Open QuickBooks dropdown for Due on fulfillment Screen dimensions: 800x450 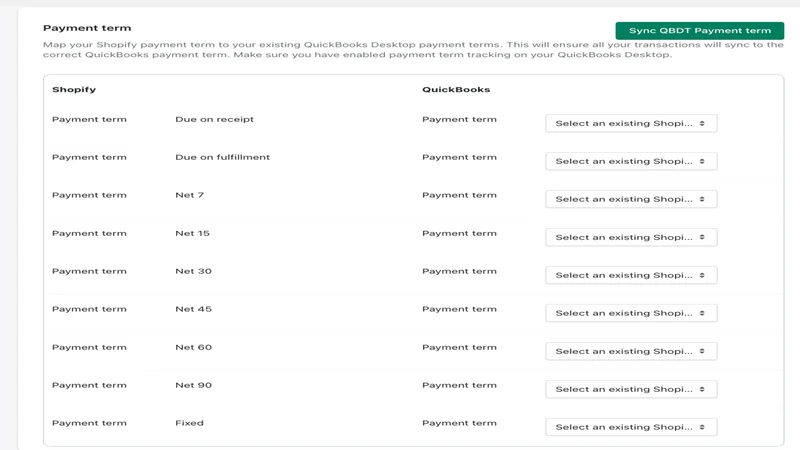click(631, 161)
